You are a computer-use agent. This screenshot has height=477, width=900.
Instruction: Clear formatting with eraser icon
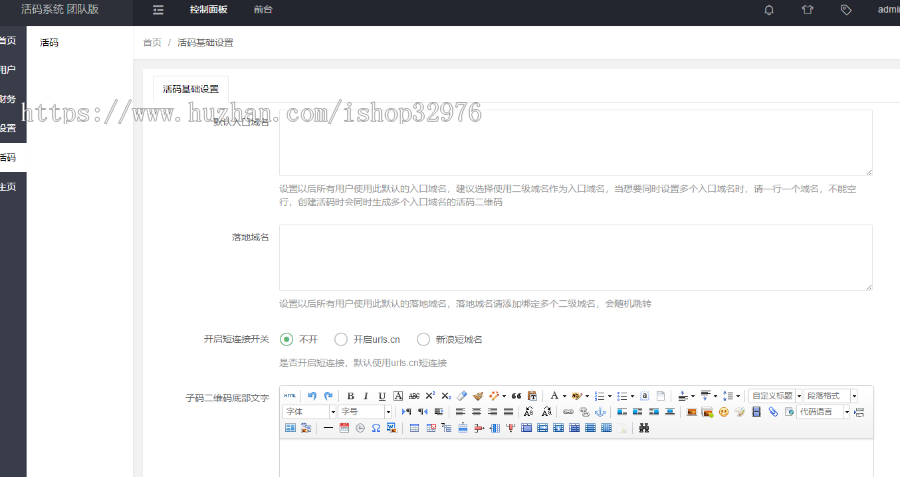pos(462,396)
